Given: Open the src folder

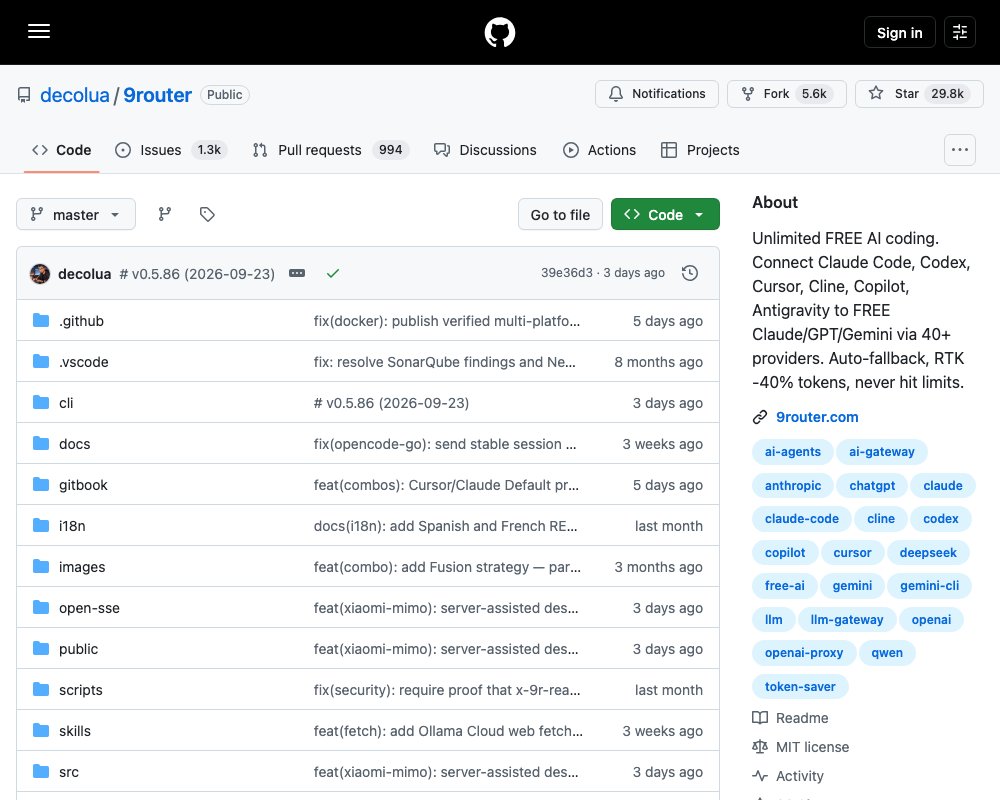Looking at the screenshot, I should click(69, 772).
